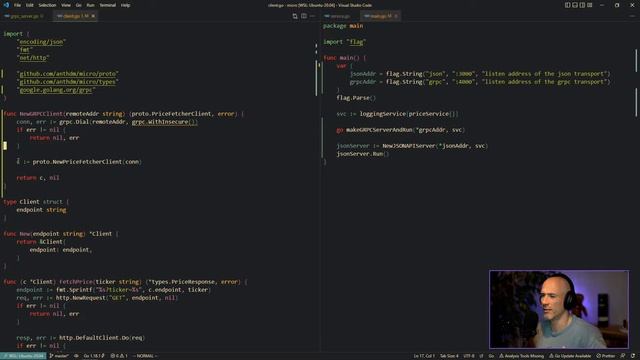This screenshot has height=360, width=640.
Task: Open more actions for right editor group
Action: 632,16
